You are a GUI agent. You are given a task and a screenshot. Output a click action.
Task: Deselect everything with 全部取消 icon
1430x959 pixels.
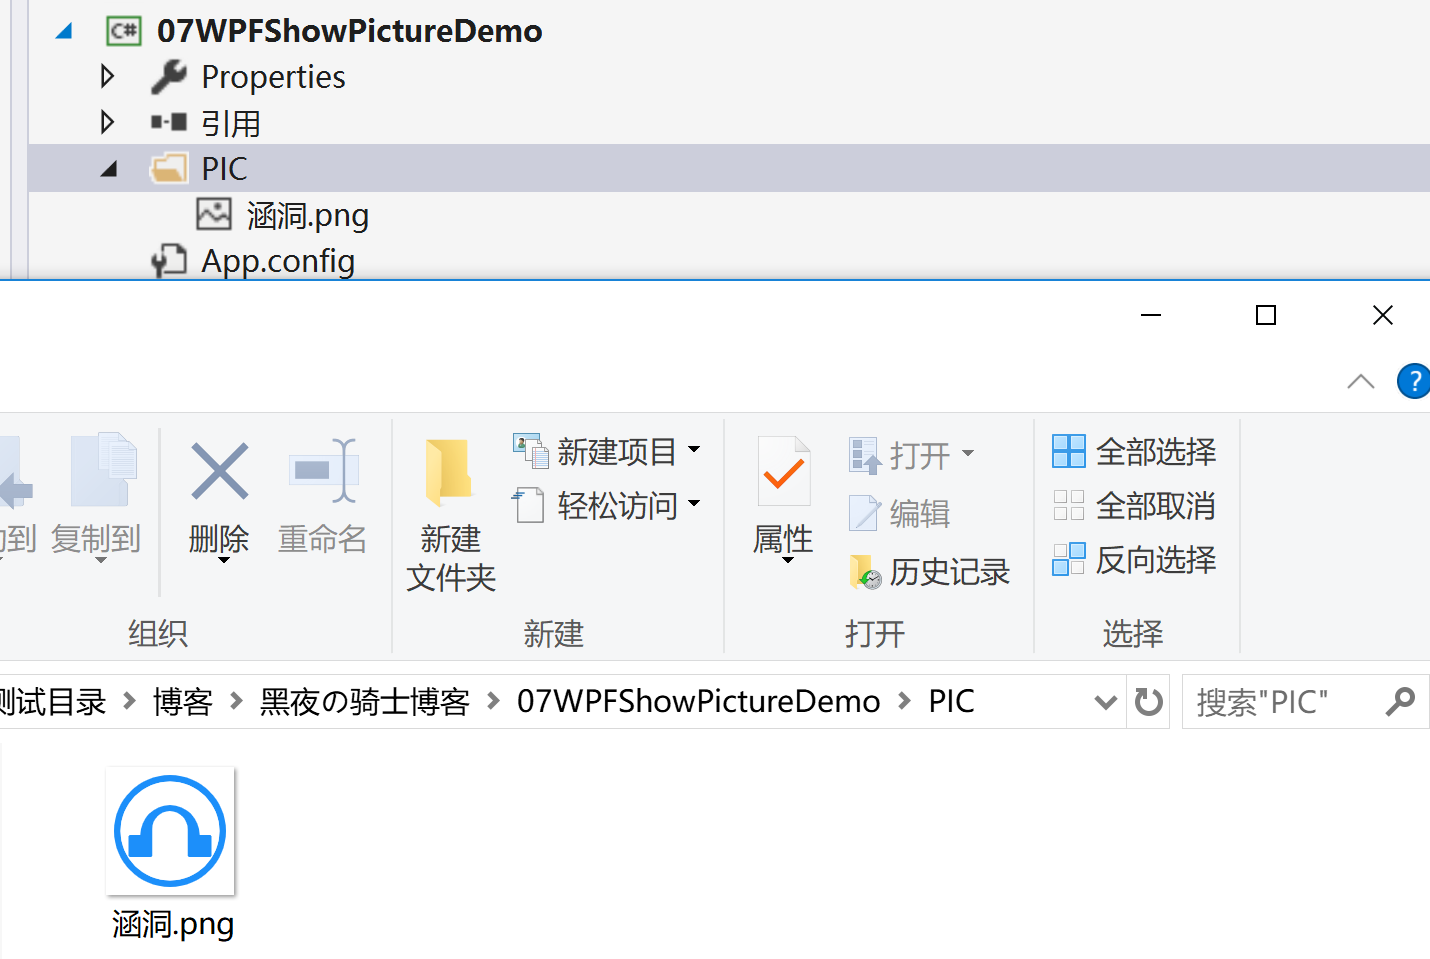(x=1068, y=505)
